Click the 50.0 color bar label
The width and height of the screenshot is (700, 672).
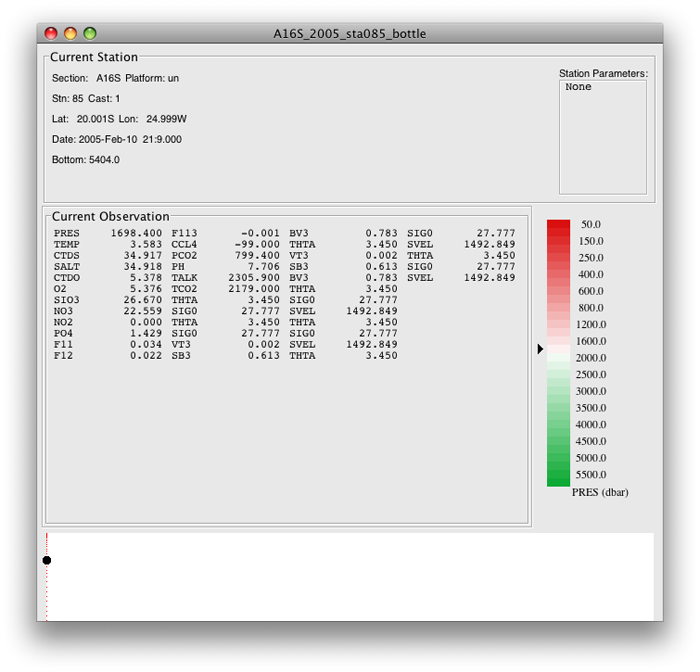pyautogui.click(x=591, y=224)
